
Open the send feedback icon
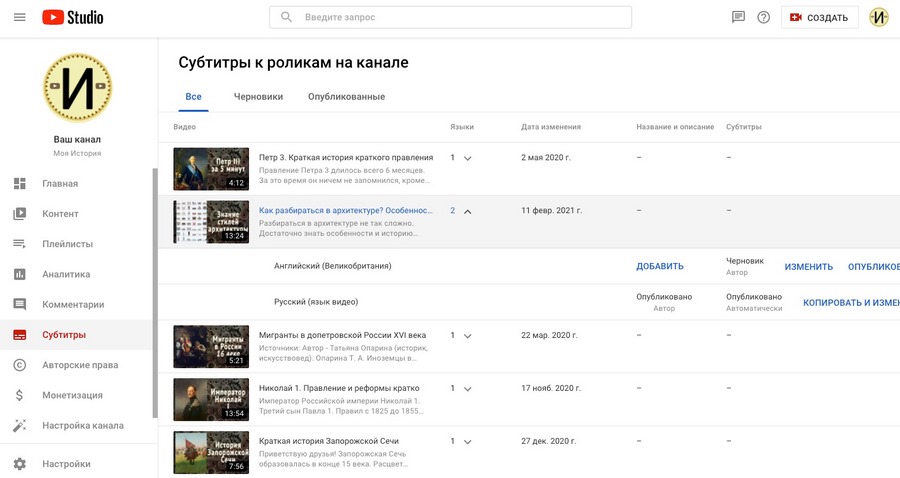coord(738,17)
